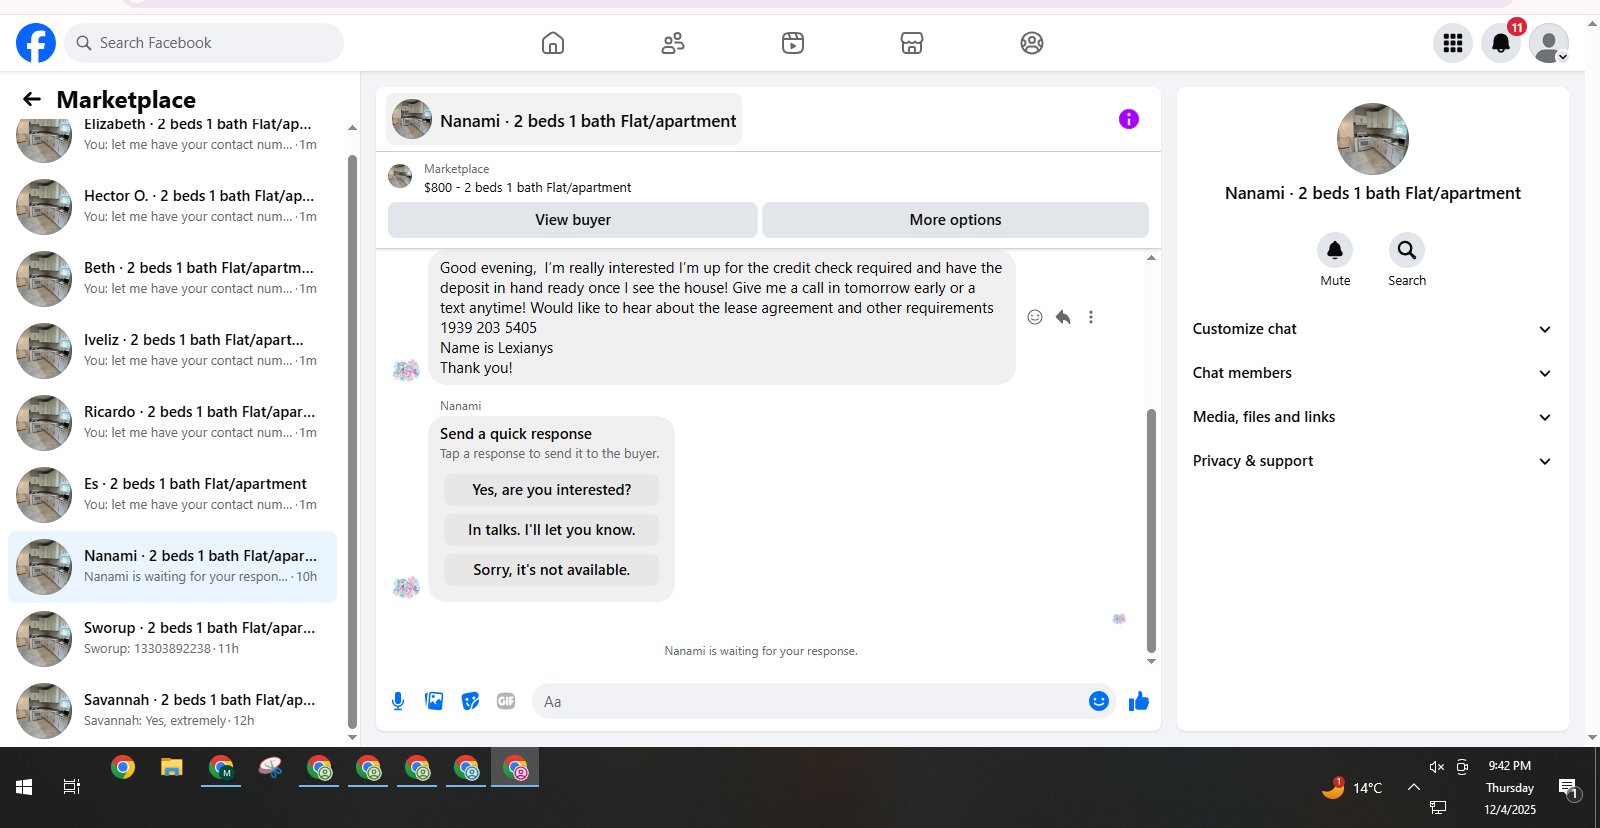
Task: Reply to Lexianys message arrow icon
Action: click(1063, 317)
